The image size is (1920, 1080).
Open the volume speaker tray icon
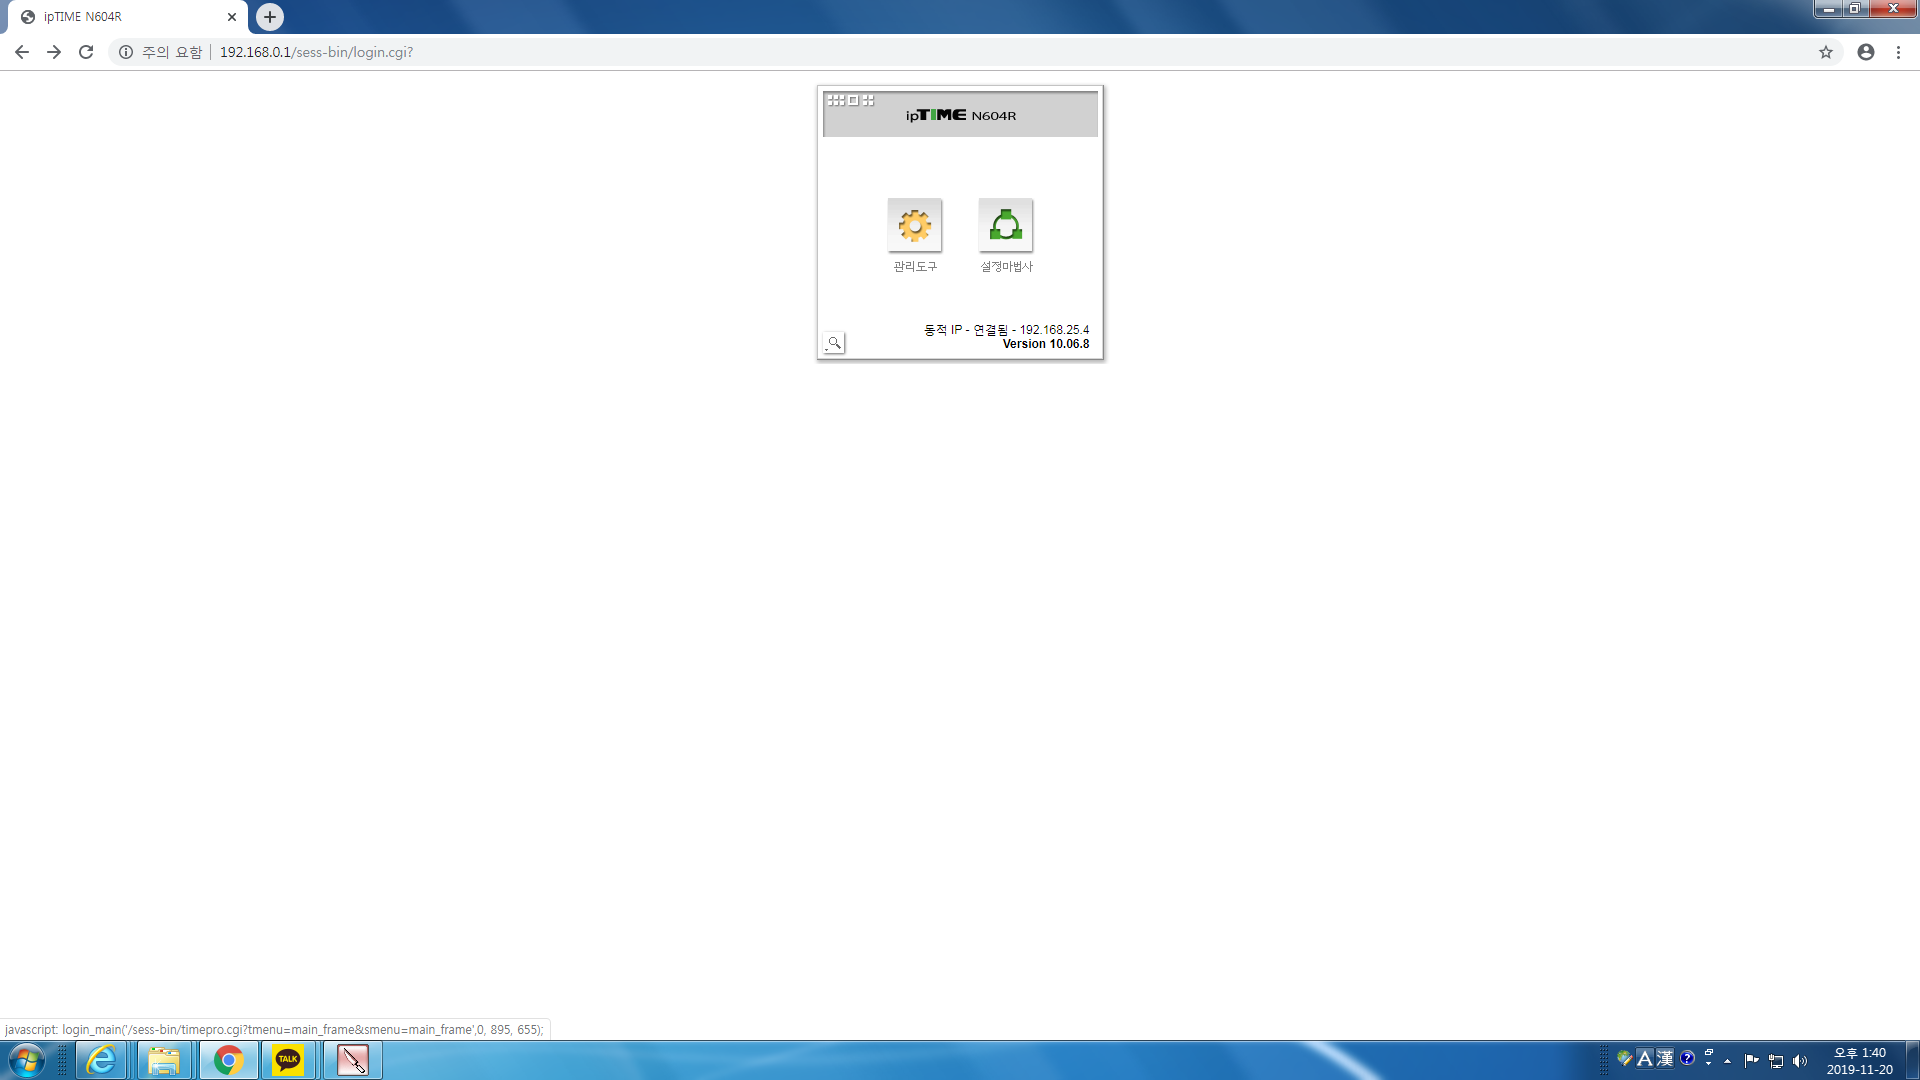1800,1060
